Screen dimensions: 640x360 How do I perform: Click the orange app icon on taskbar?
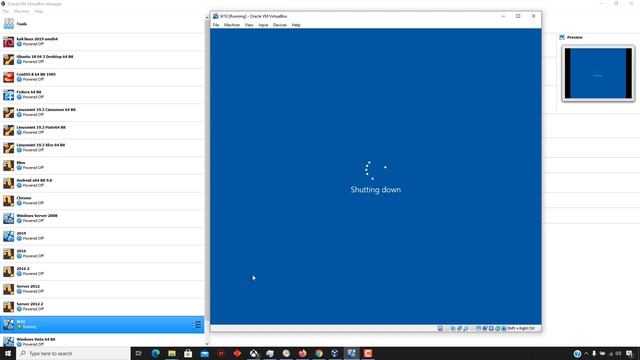coord(368,353)
